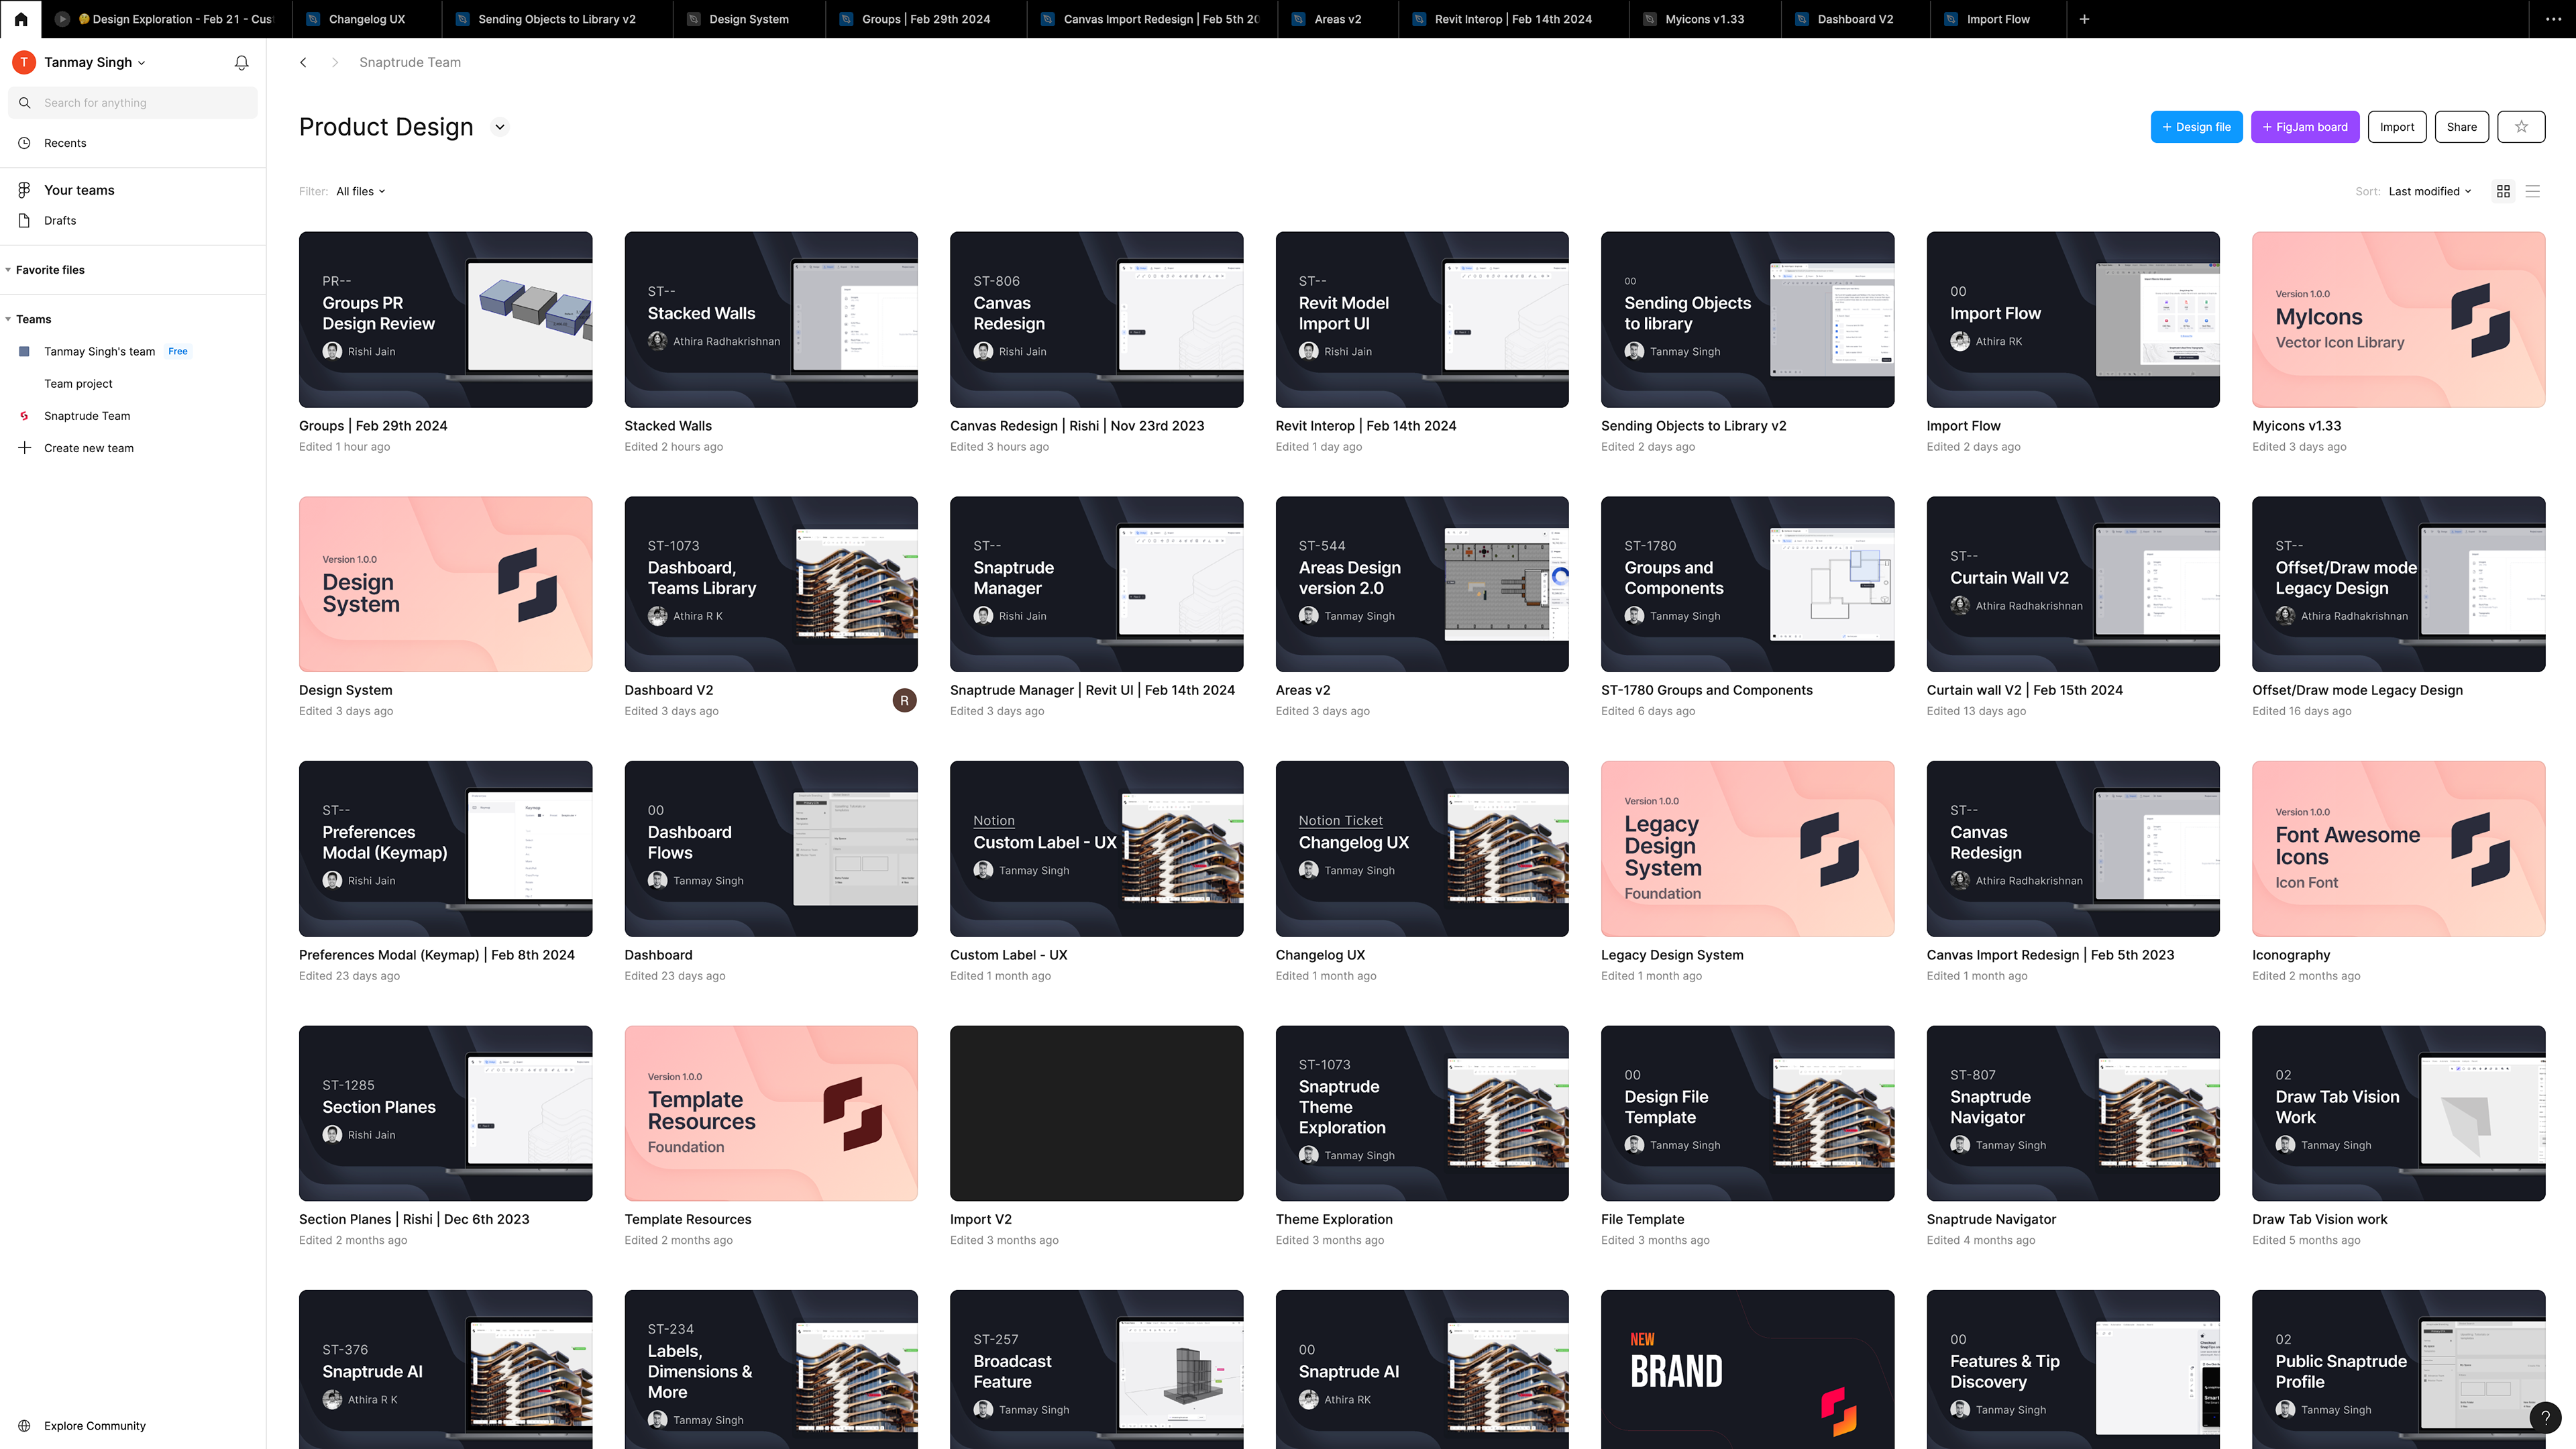Select 'Section Planes | Rishi | Dec 6th 2023' title

coord(414,1219)
